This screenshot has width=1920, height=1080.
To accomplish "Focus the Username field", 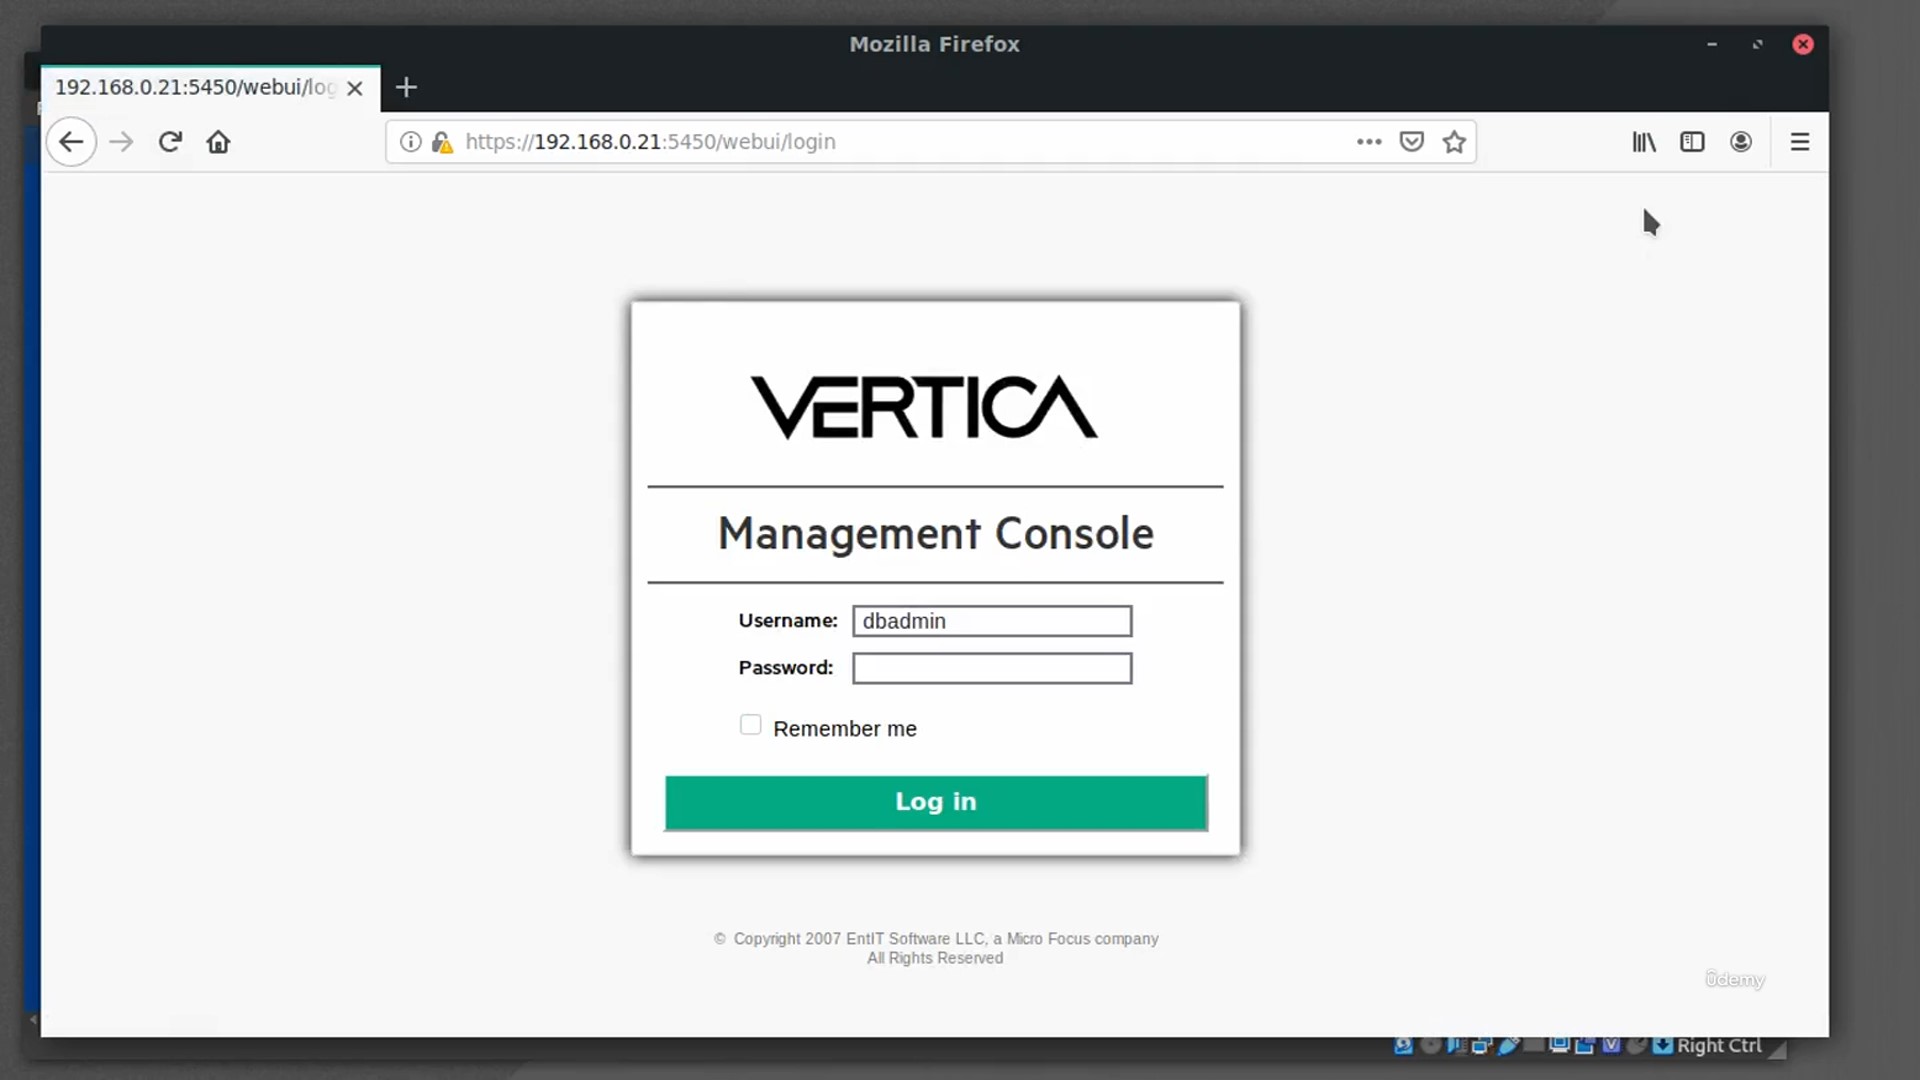I will [992, 621].
